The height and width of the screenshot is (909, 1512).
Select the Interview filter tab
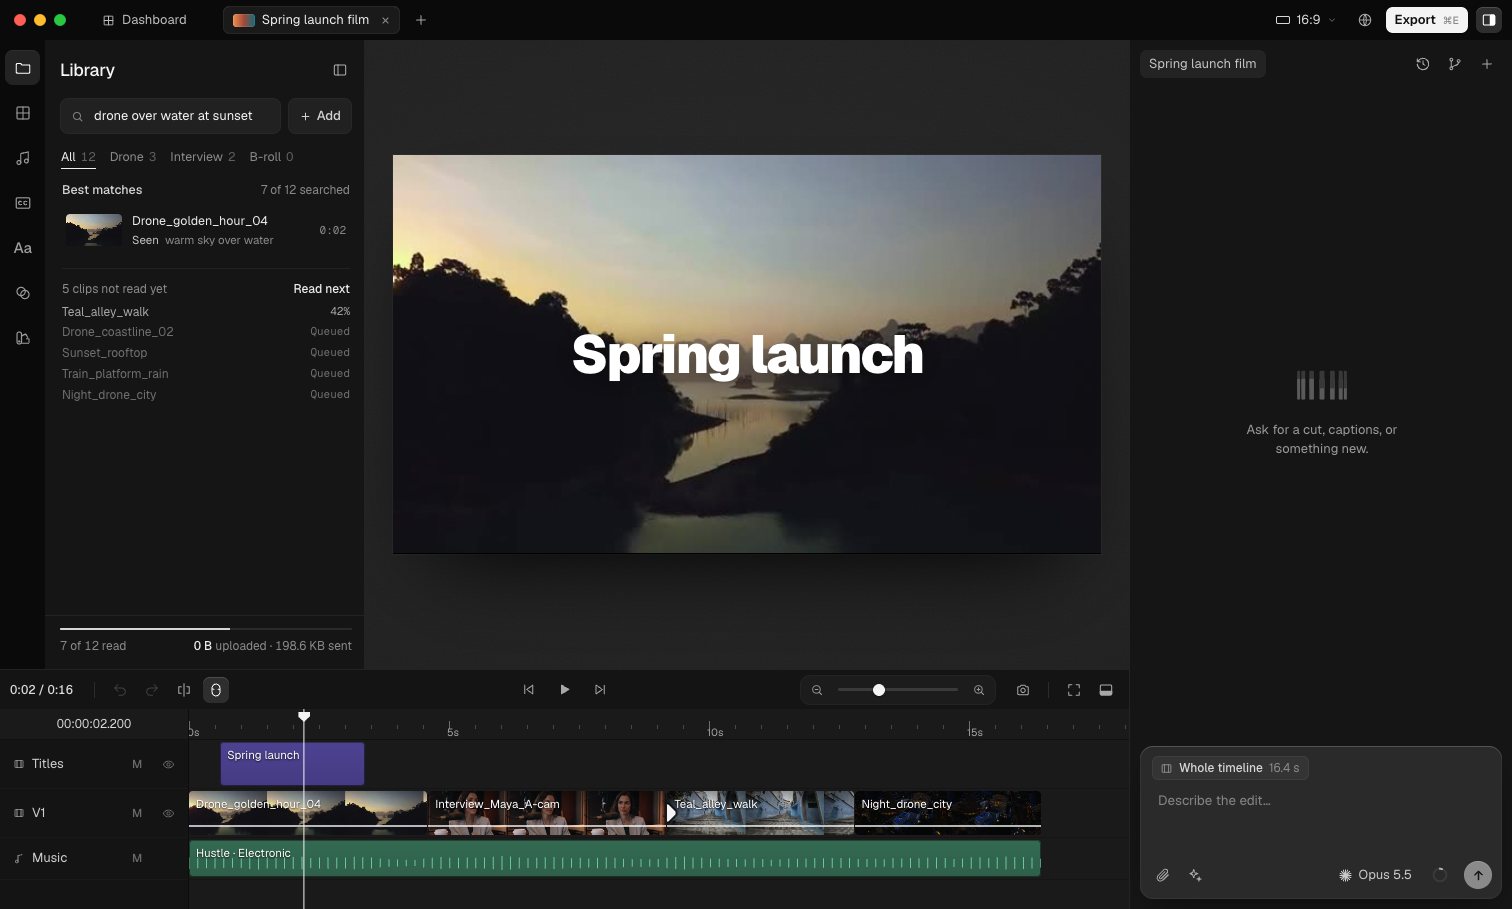coord(203,157)
